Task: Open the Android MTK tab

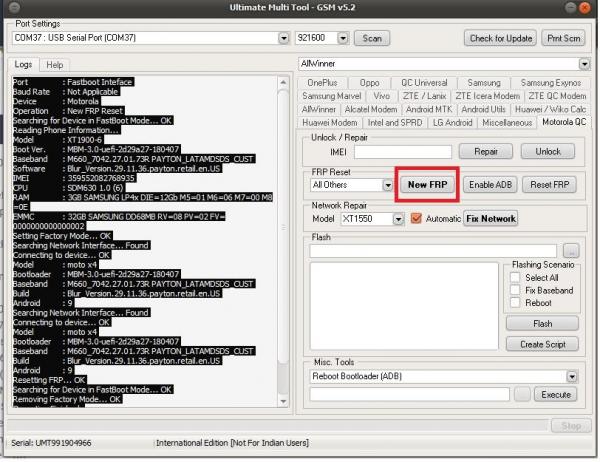Action: coord(429,109)
